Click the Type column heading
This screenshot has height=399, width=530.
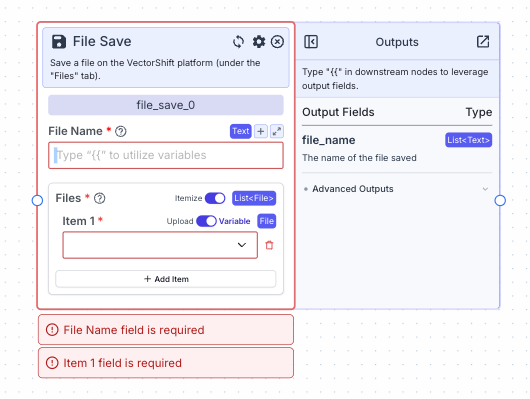click(479, 112)
